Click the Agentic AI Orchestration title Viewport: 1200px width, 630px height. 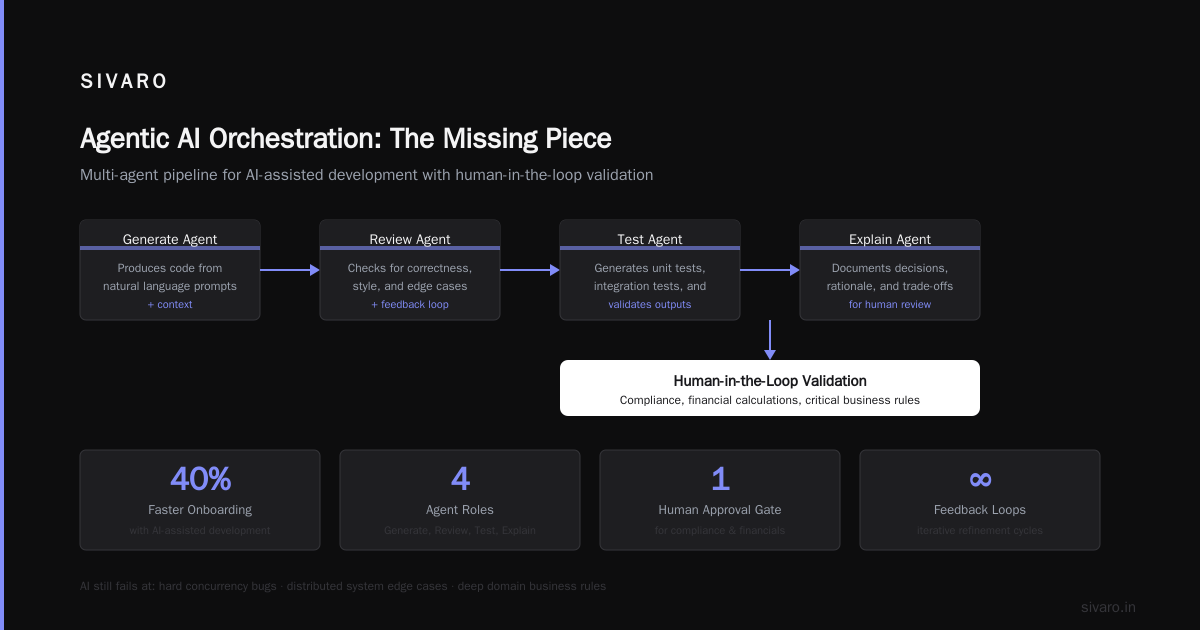[x=345, y=138]
